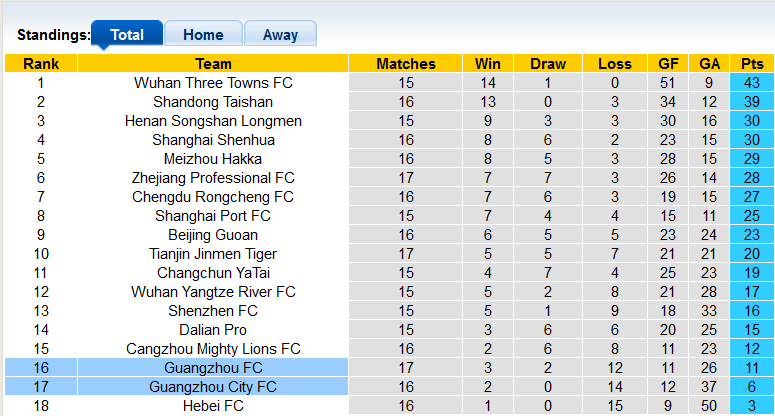Select Tianjin Jinmen Tiger team
Image resolution: width=775 pixels, height=416 pixels.
point(213,254)
